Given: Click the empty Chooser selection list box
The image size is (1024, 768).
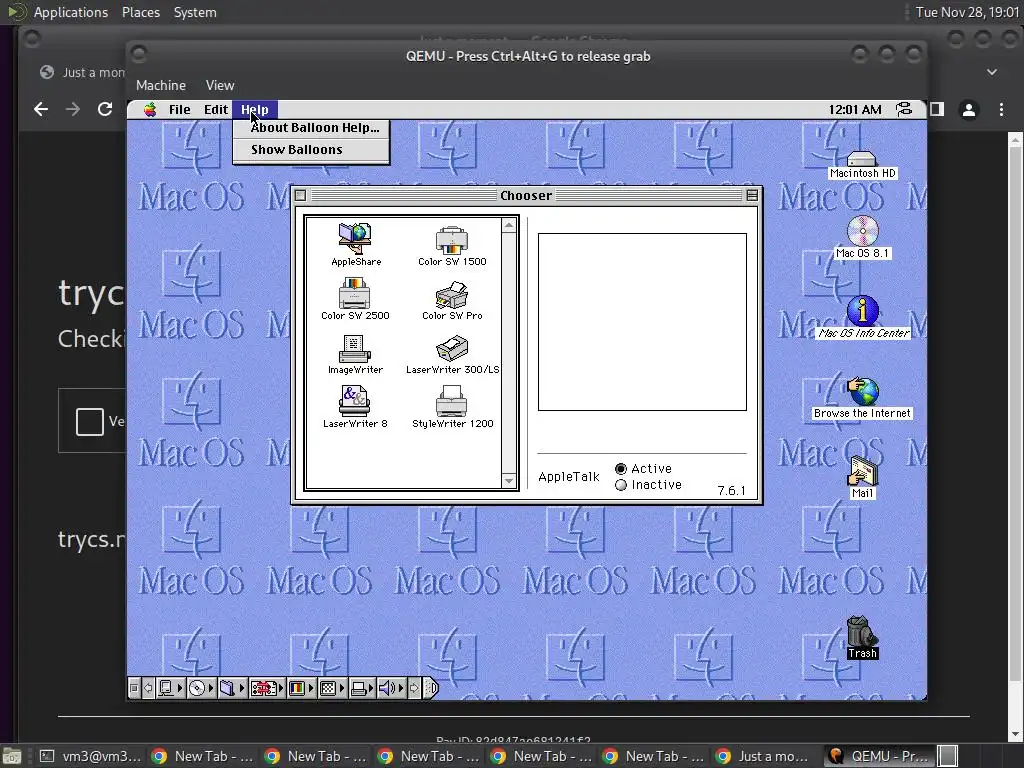Looking at the screenshot, I should coord(642,322).
